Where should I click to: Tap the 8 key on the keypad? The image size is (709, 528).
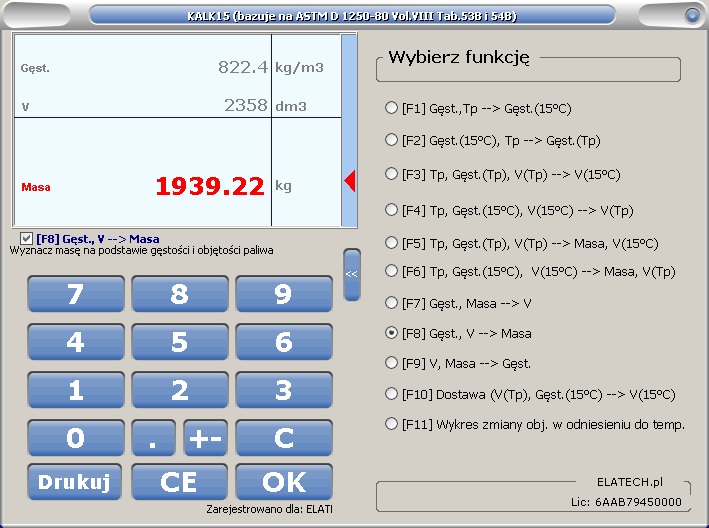click(x=180, y=294)
